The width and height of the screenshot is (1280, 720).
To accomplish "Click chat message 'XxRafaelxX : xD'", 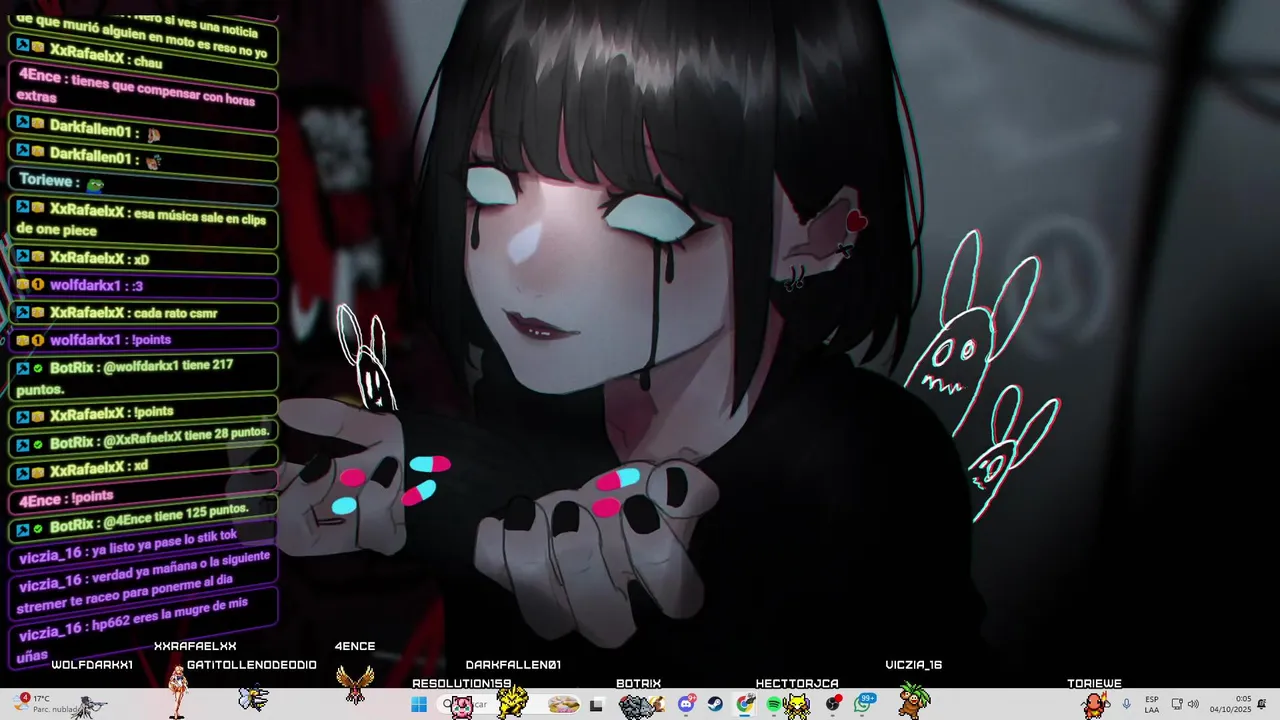I will click(x=143, y=259).
